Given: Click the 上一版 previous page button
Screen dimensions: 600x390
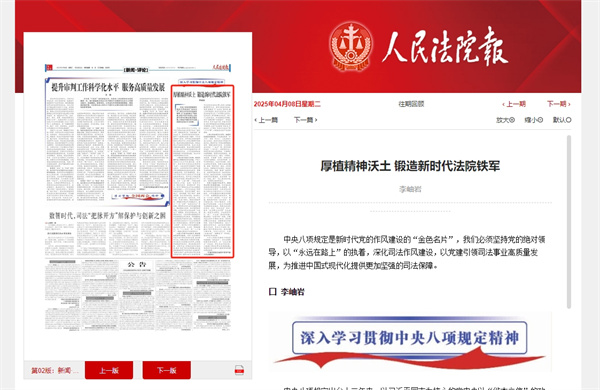Looking at the screenshot, I should click(109, 370).
